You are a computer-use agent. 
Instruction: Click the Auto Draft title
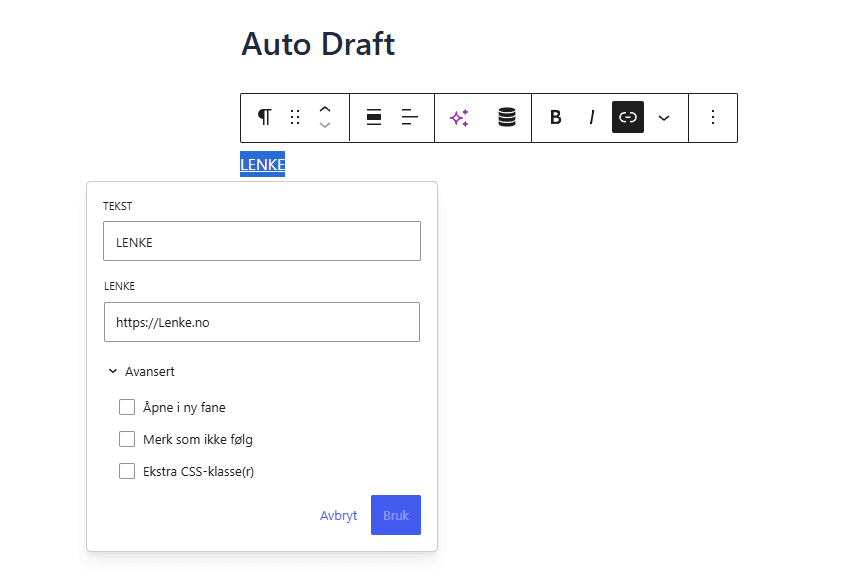tap(318, 44)
